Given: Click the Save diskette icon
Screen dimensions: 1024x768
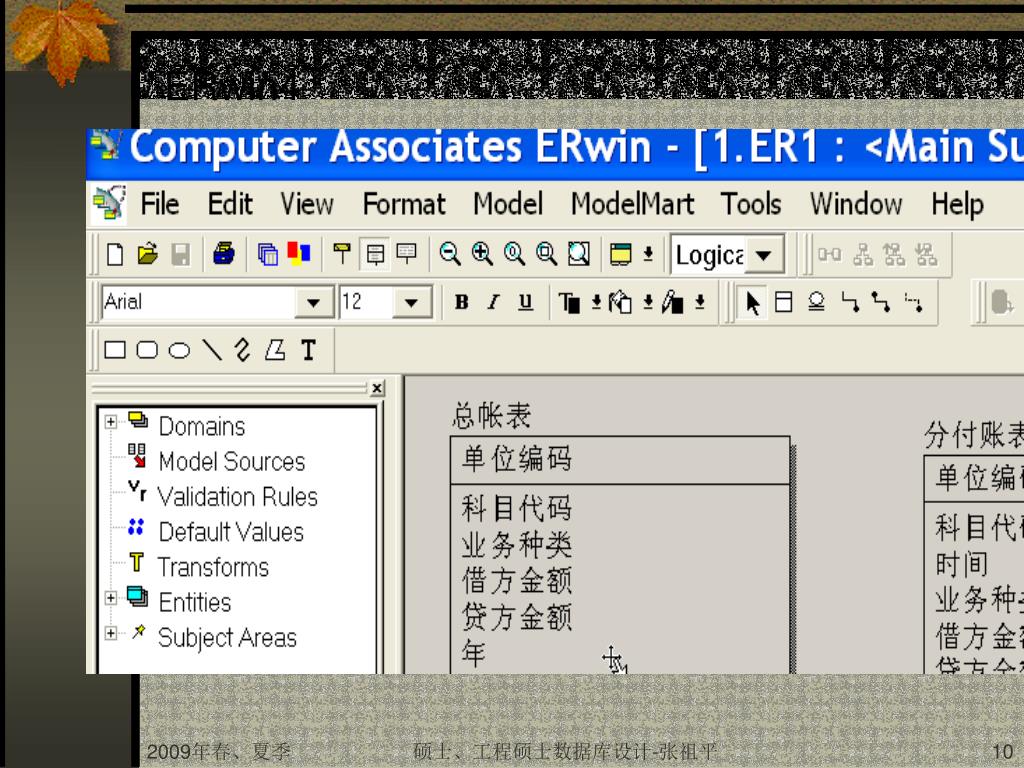Looking at the screenshot, I should (x=181, y=254).
